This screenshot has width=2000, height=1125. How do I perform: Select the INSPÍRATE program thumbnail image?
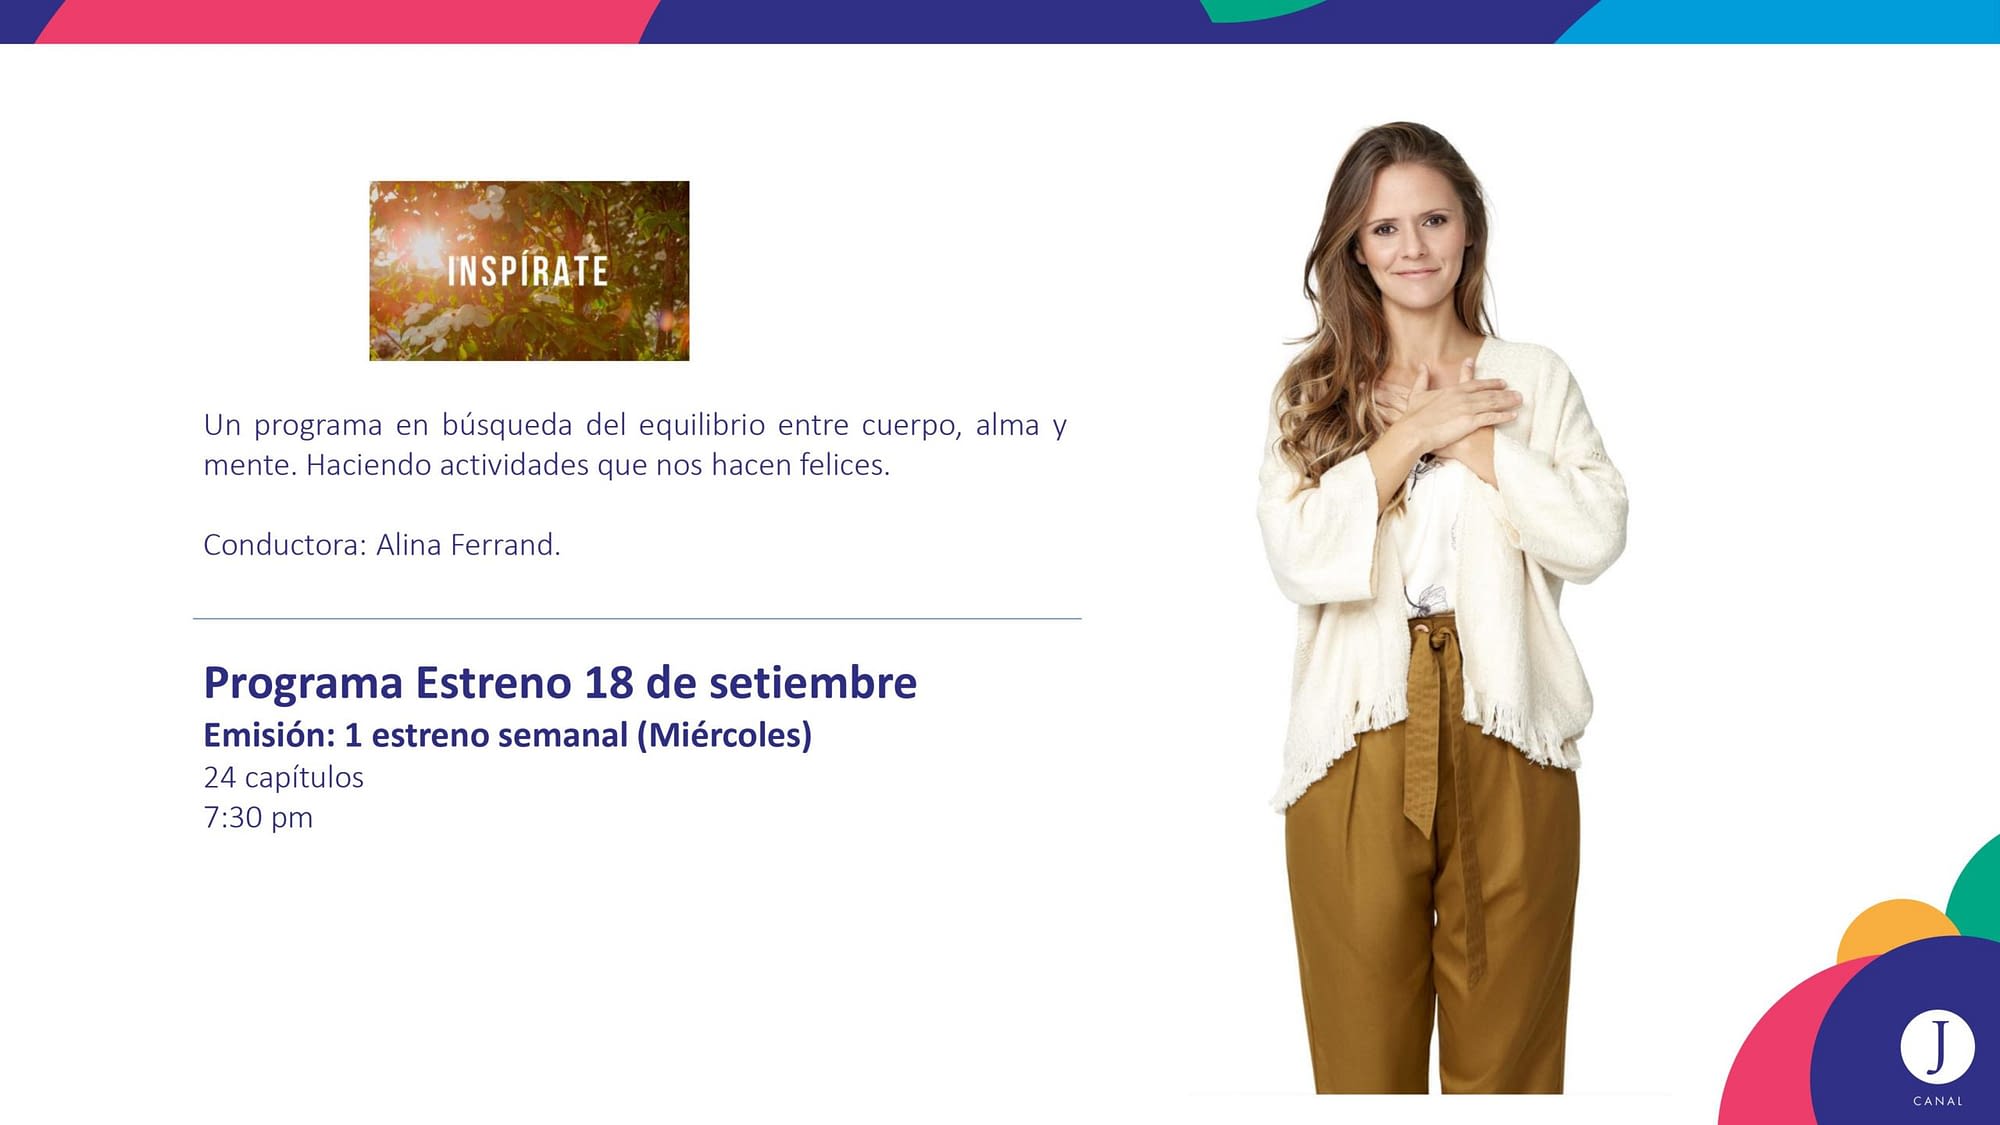(529, 271)
